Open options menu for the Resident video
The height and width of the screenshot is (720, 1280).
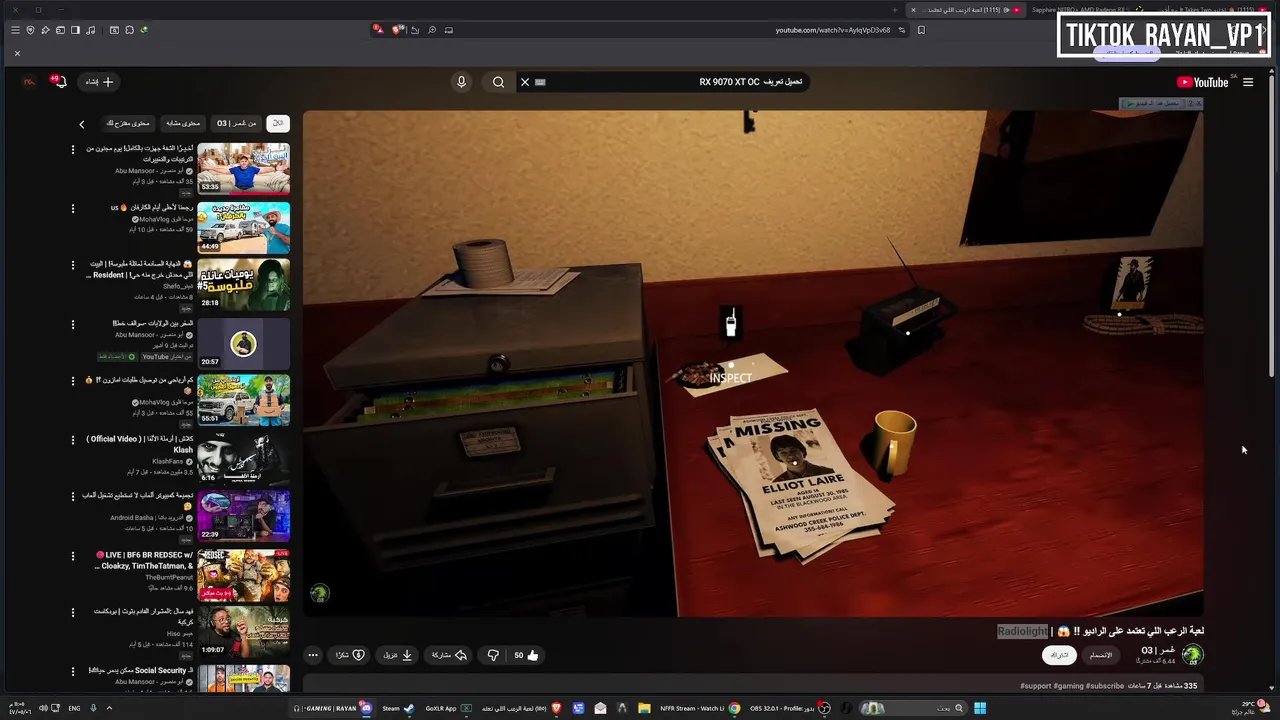click(x=72, y=266)
